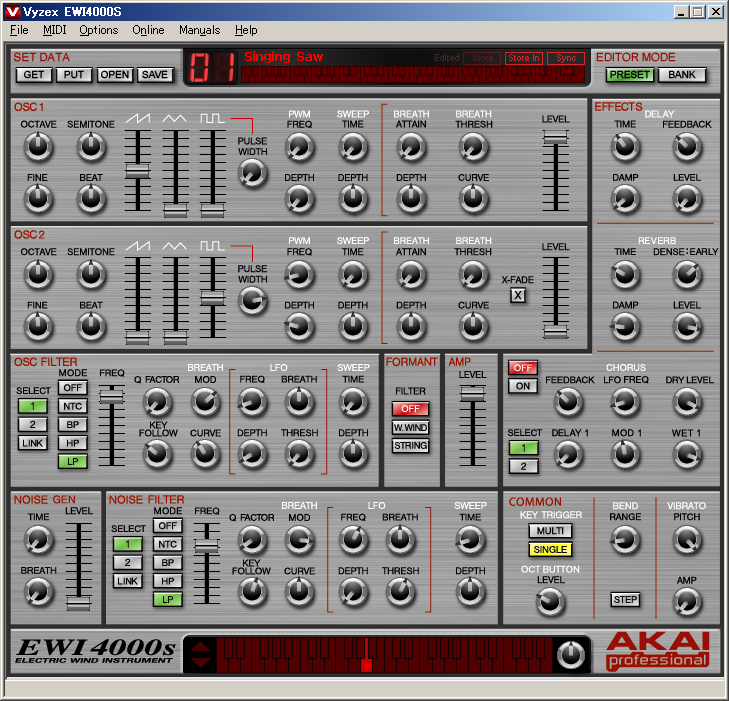
Task: Click the Vibrato Pitch knob
Action: [x=686, y=540]
